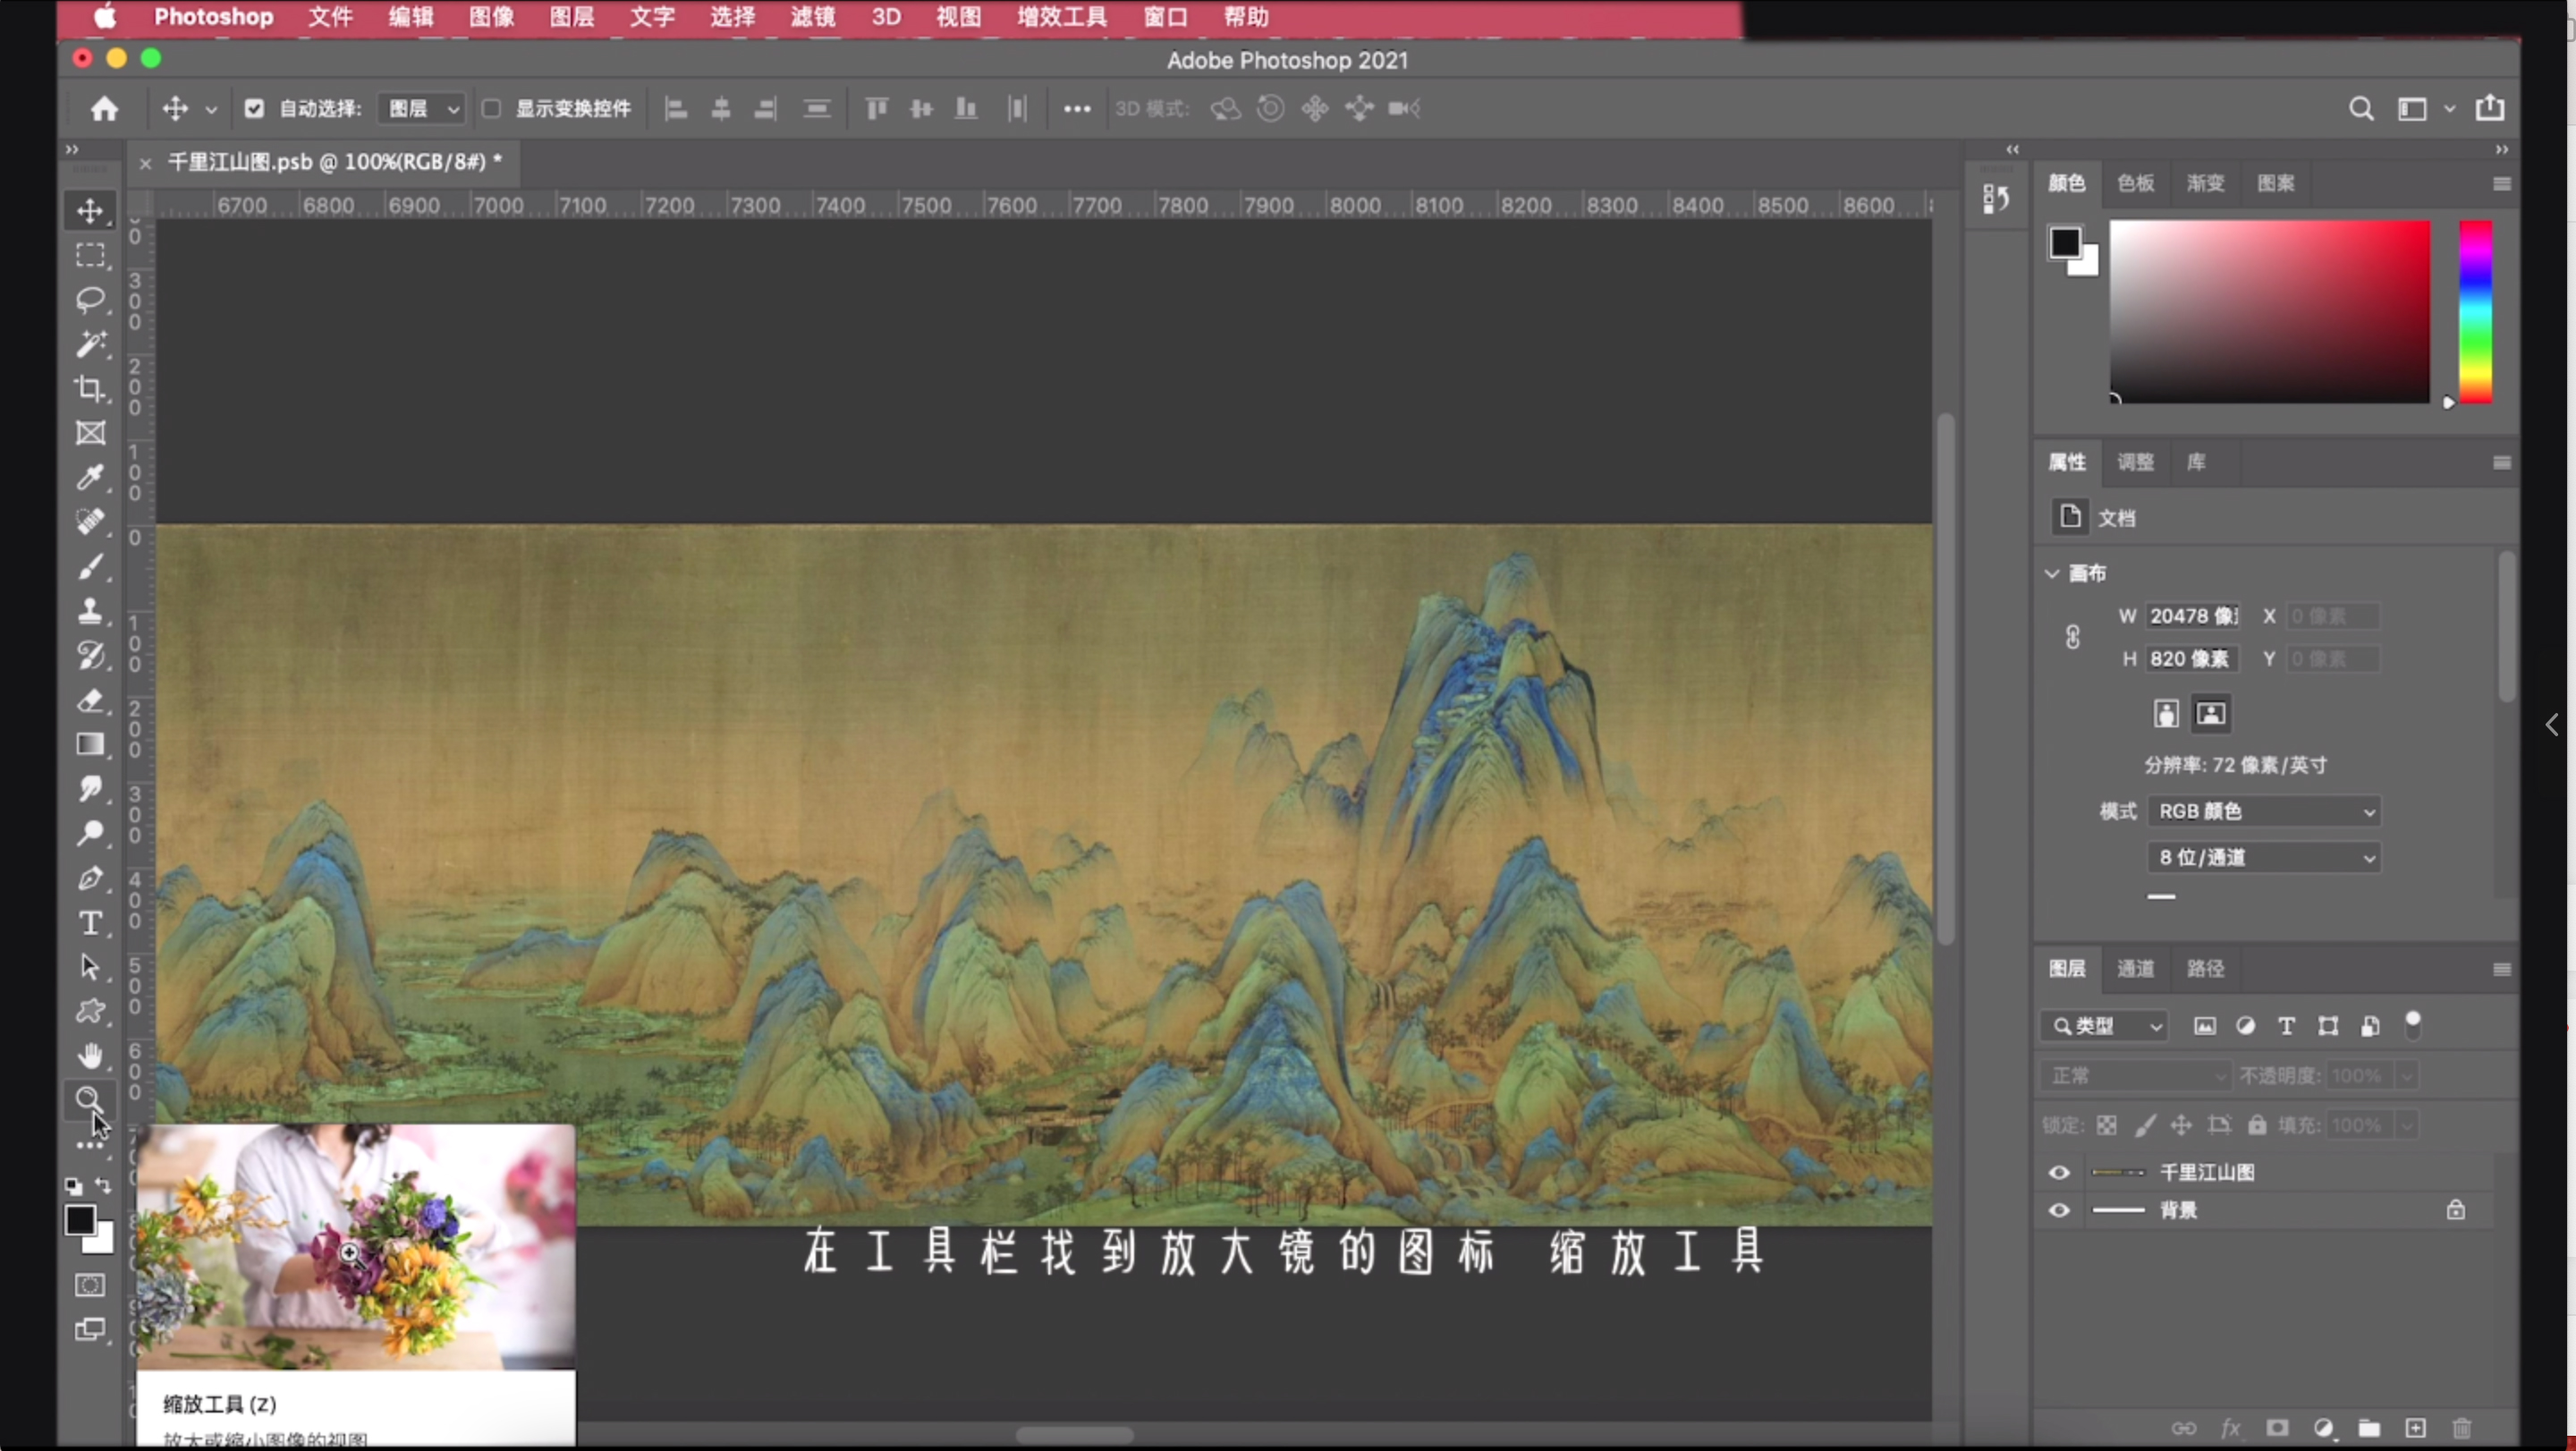Image resolution: width=2576 pixels, height=1451 pixels.
Task: Click the edit toolbar ellipsis button
Action: coord(90,1145)
